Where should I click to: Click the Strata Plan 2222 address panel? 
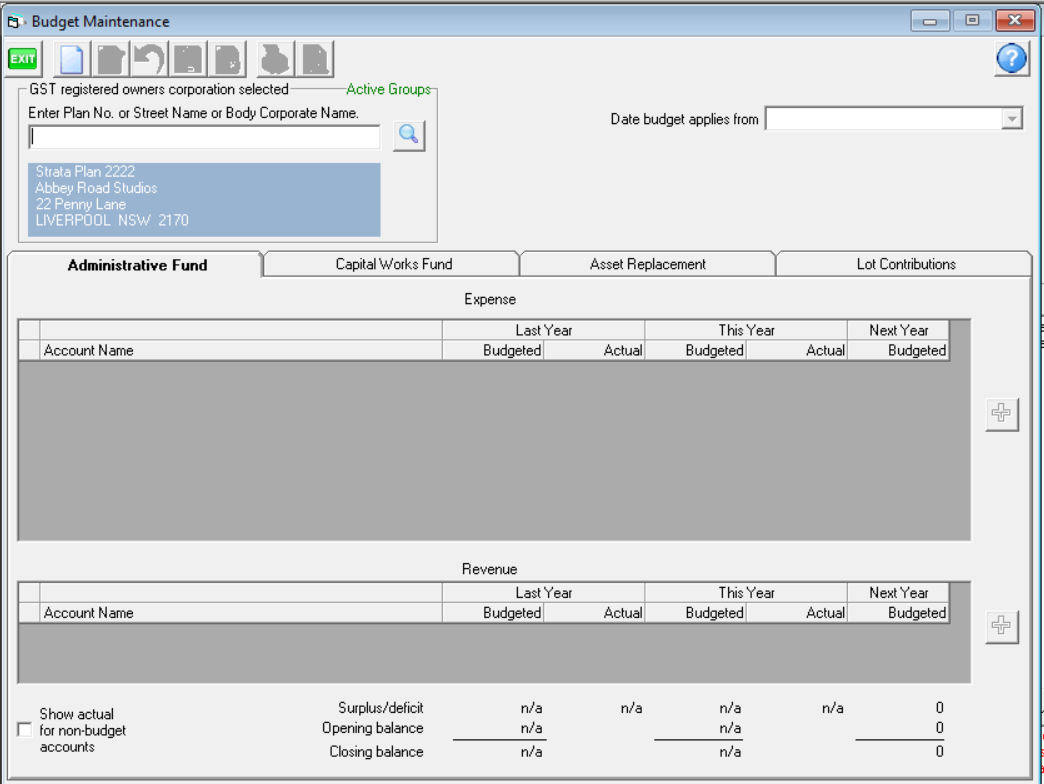pyautogui.click(x=204, y=199)
